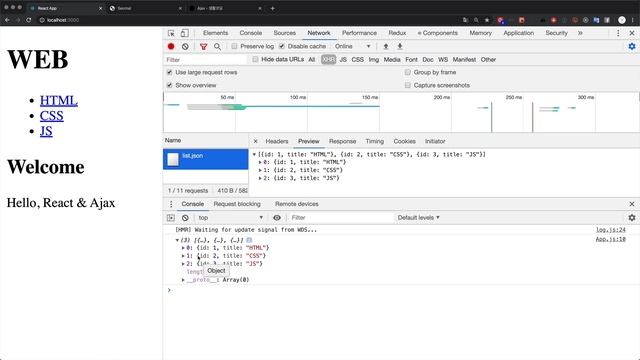This screenshot has width=640, height=360.
Task: Bookmark this page with the star icon
Action: pyautogui.click(x=487, y=20)
